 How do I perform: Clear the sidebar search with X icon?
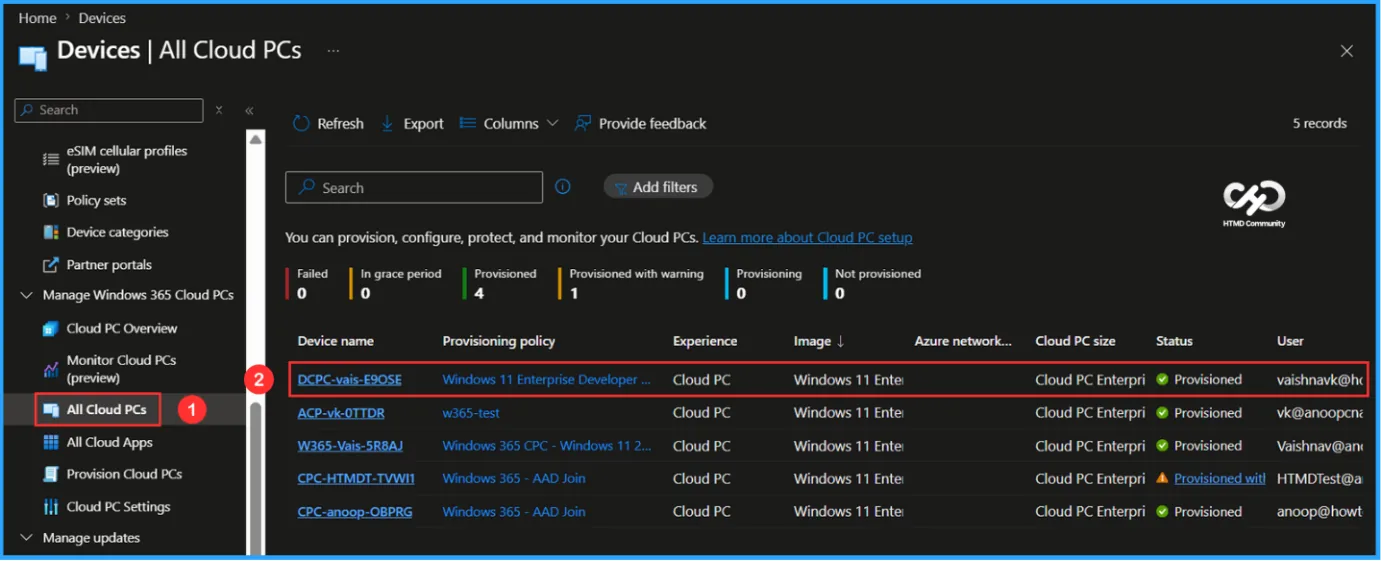pos(219,110)
